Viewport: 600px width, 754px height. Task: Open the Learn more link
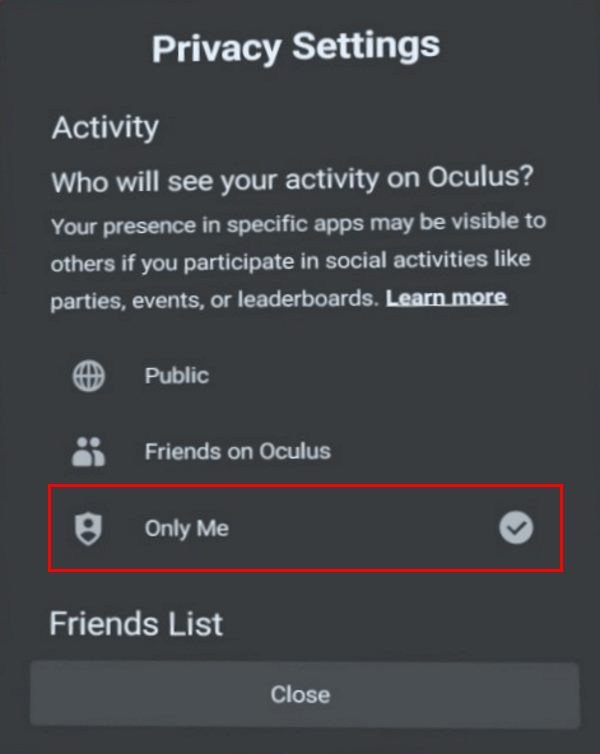(446, 298)
